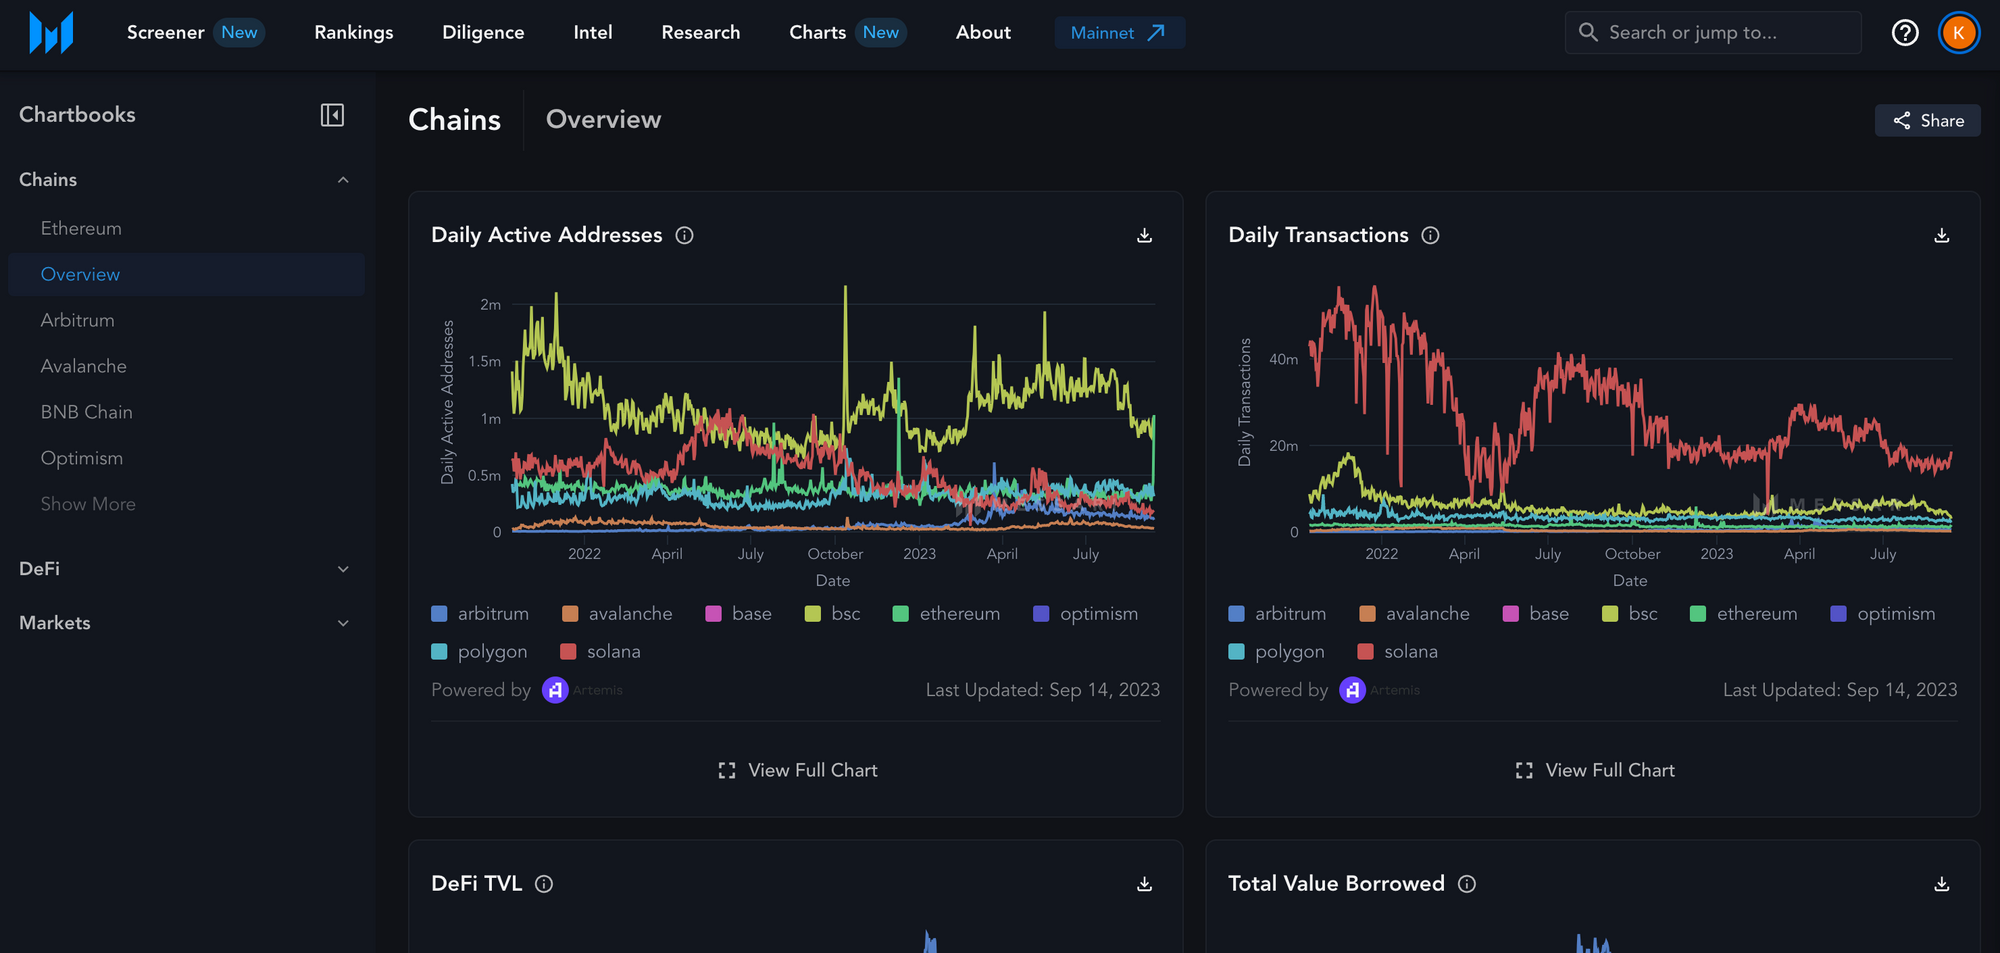Screen dimensions: 2000x953
Task: Click the Chains breadcrumb heading
Action: (x=455, y=120)
